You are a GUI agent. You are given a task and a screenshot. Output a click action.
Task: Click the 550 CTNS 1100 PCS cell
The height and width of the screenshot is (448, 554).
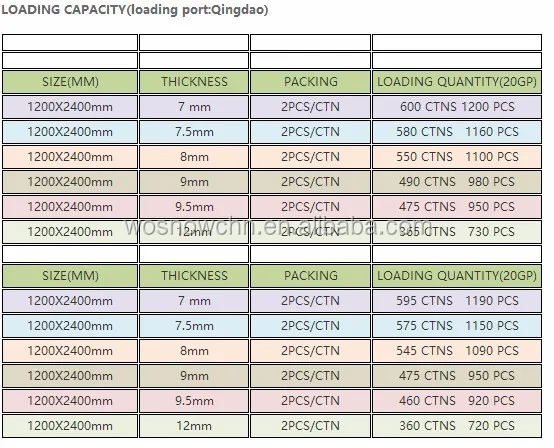[457, 157]
